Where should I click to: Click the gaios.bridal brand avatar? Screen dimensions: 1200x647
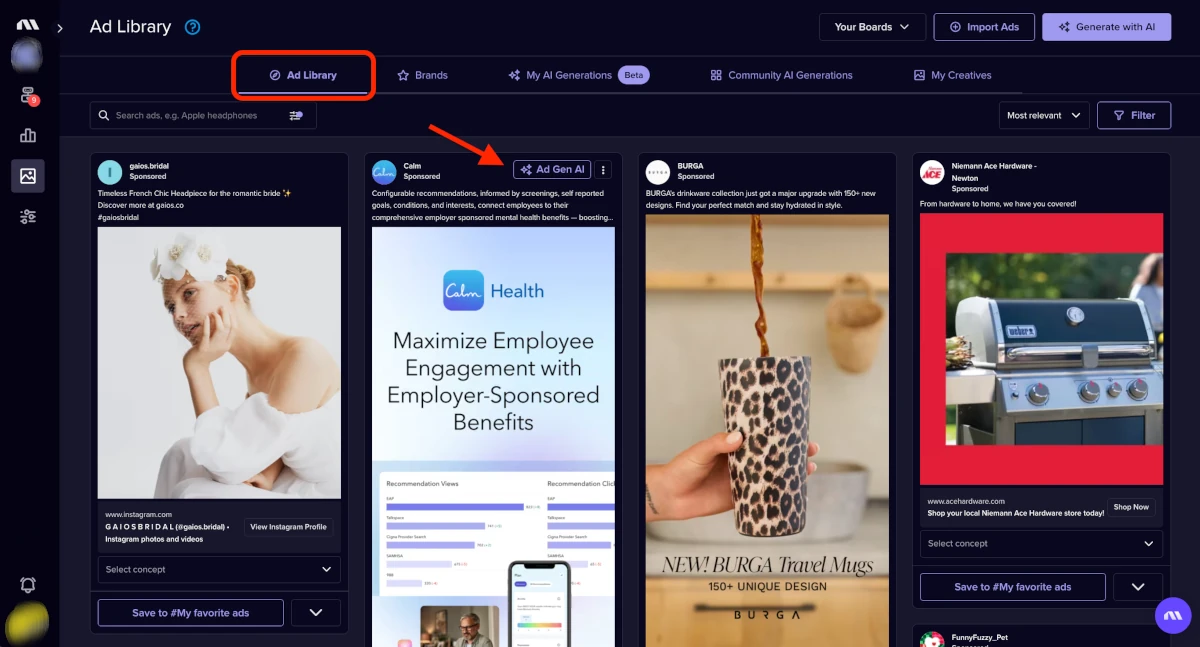[110, 172]
